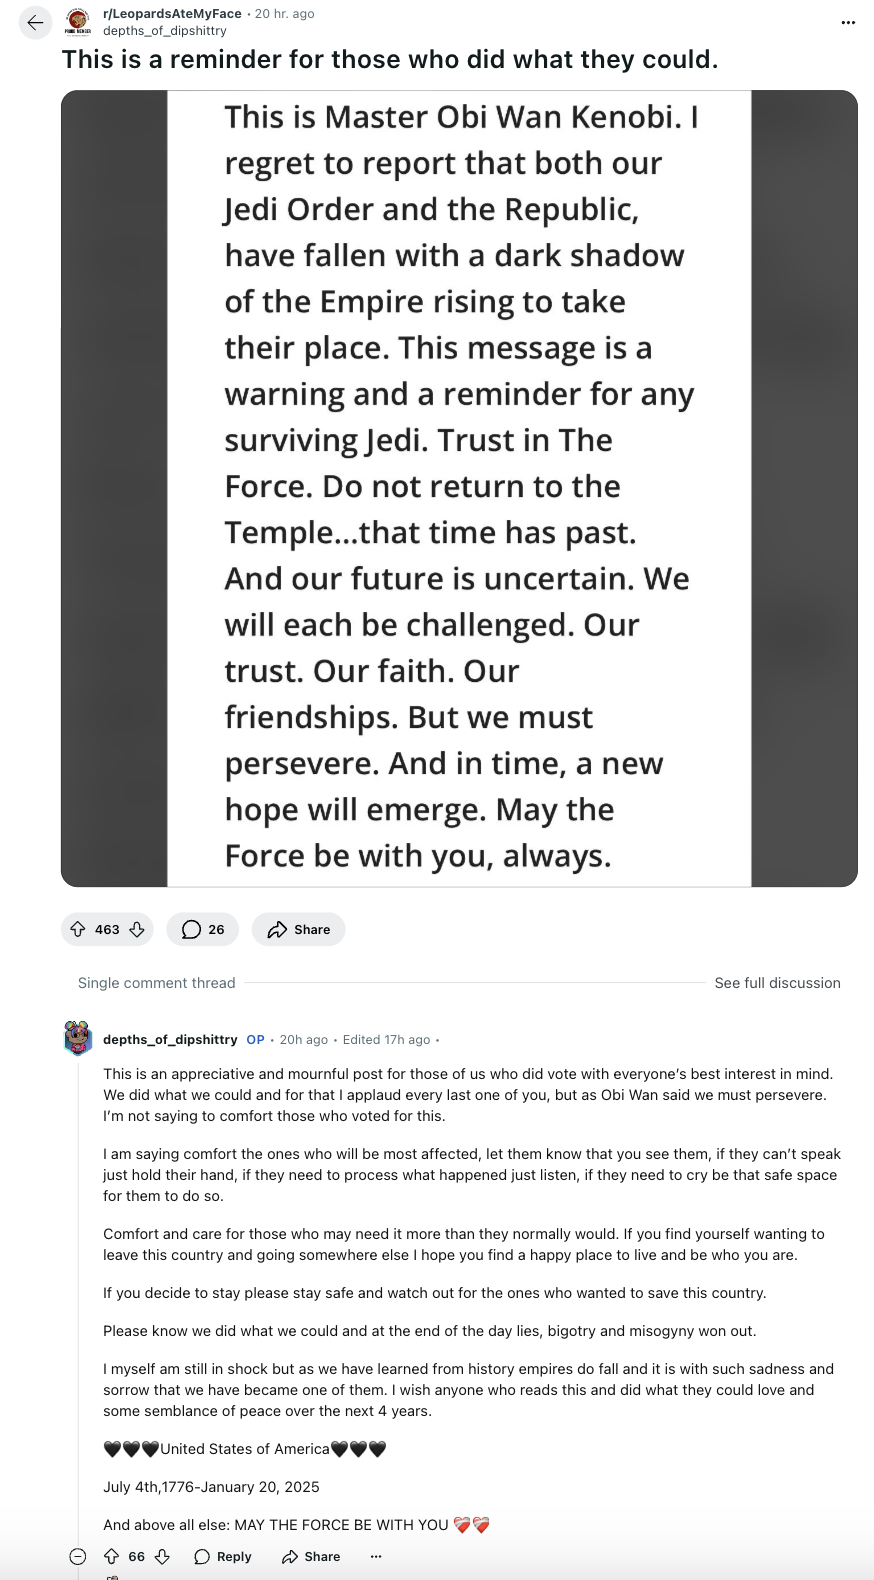874x1580 pixels.
Task: Go back using the back arrow
Action: coord(36,22)
